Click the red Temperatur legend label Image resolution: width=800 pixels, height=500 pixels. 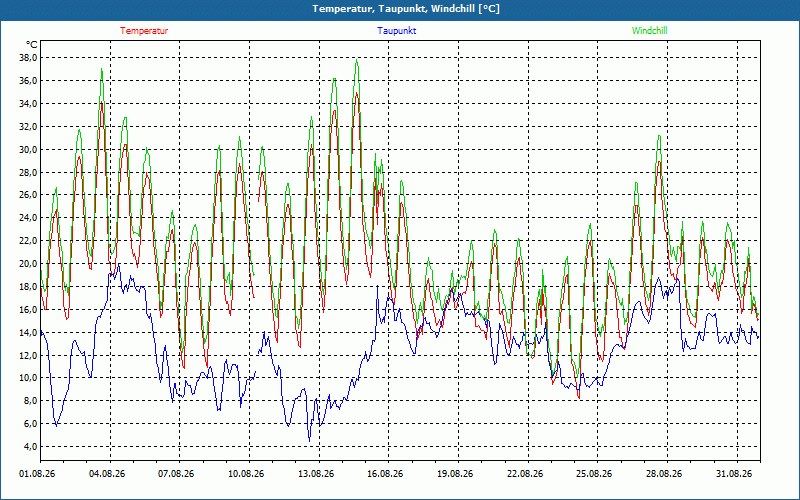144,31
